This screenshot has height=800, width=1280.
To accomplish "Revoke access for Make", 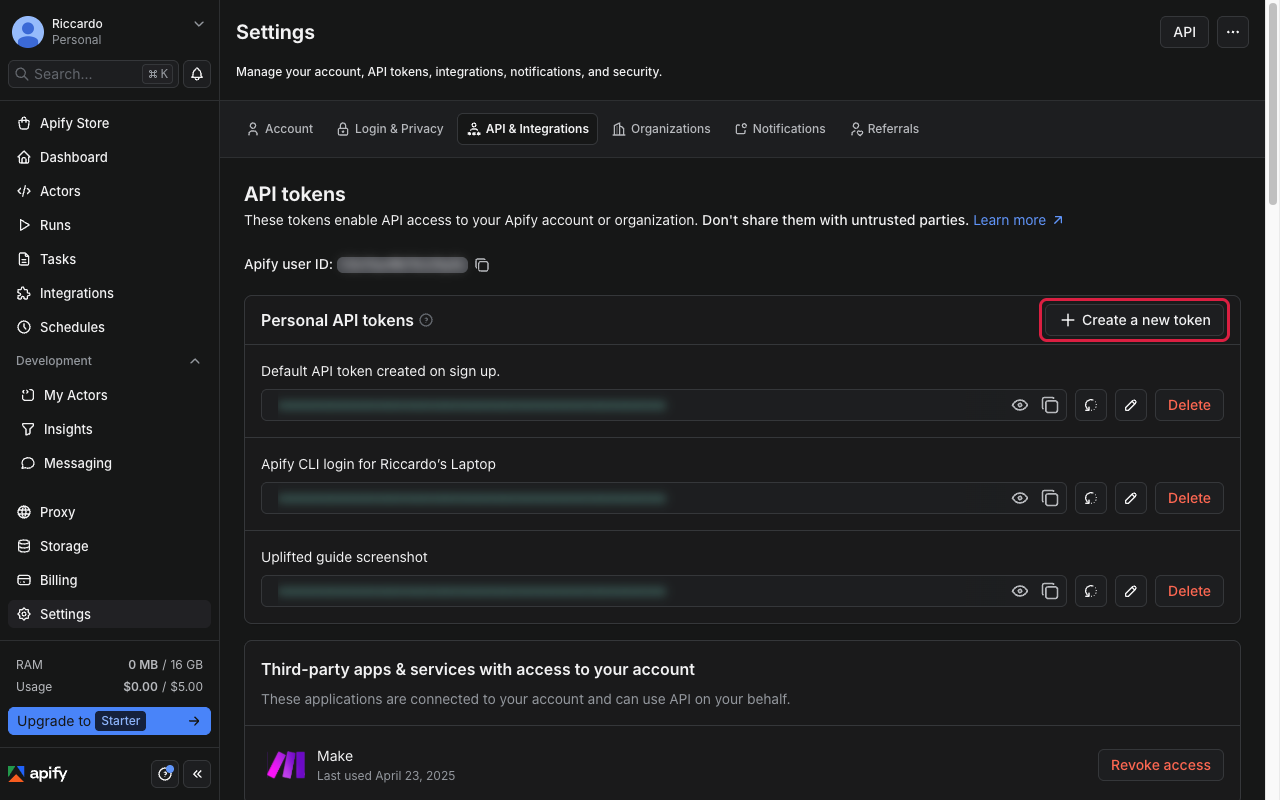I will [1161, 765].
